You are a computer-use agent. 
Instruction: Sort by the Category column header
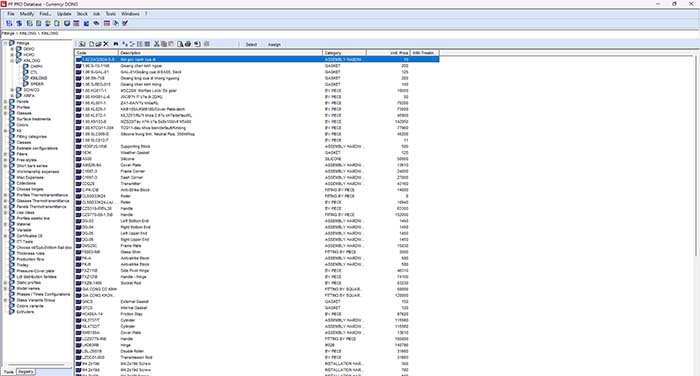click(344, 53)
